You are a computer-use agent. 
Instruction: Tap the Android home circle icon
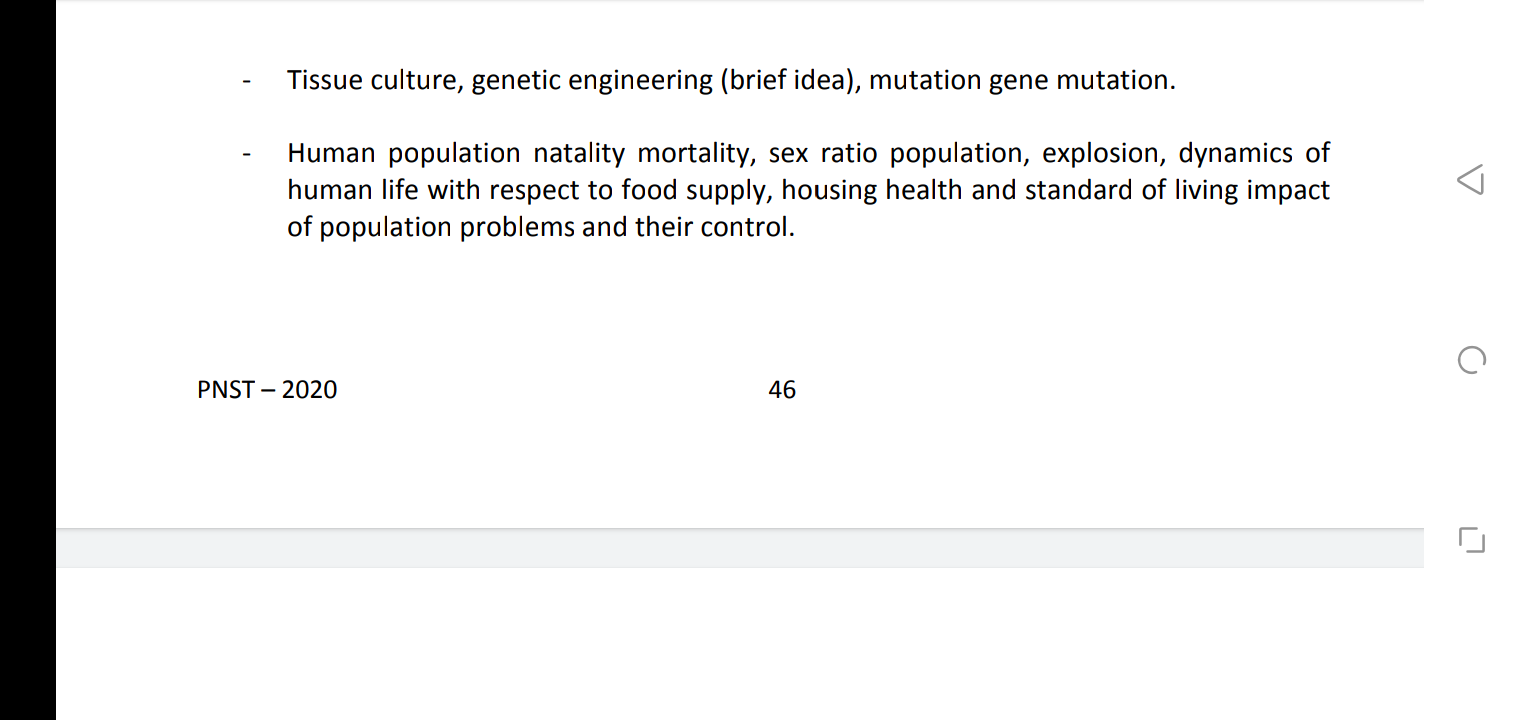coord(1472,360)
